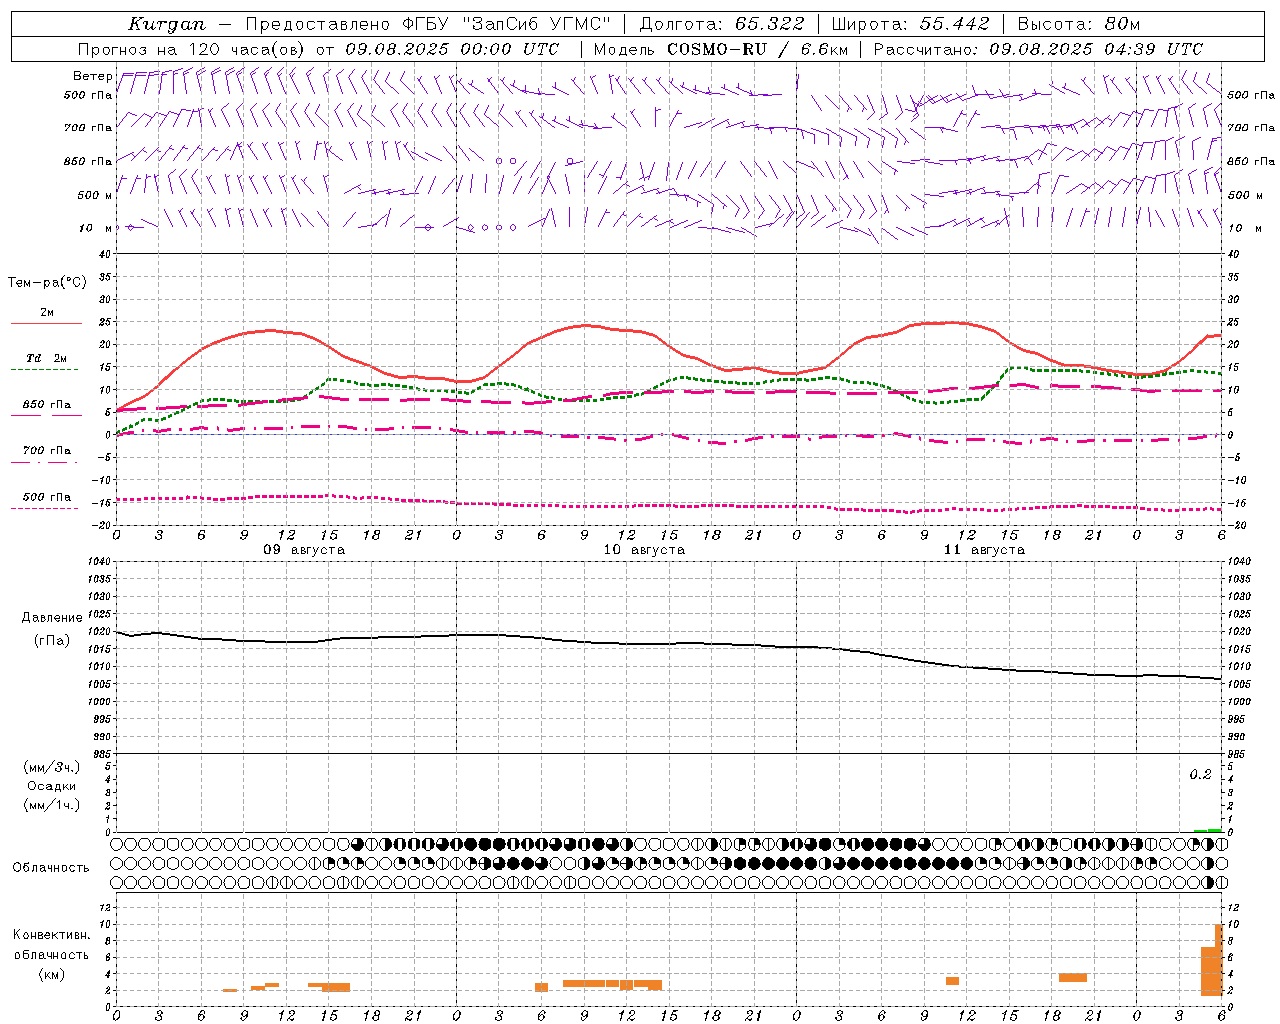Click the computed time "Рассчитано: 09.08.2025 04:39 UTC"
This screenshot has width=1280, height=1024.
point(1038,49)
